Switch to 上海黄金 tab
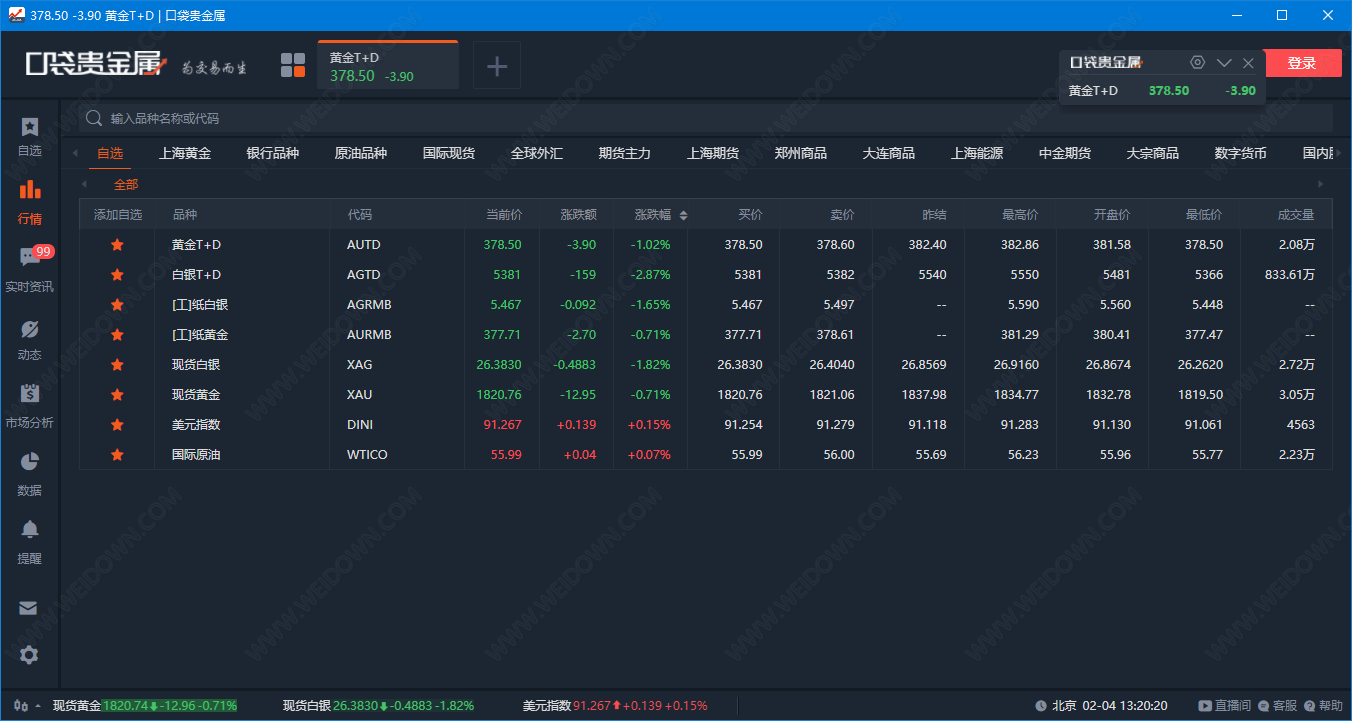1352x721 pixels. 185,153
